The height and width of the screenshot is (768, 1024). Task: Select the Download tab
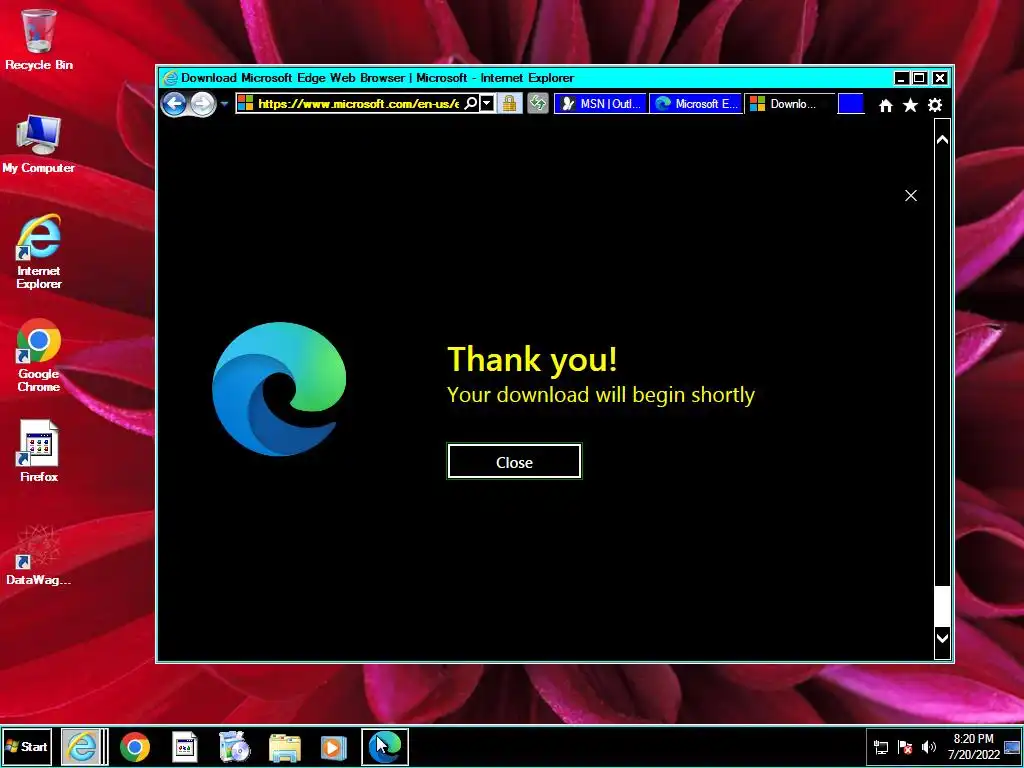[790, 104]
